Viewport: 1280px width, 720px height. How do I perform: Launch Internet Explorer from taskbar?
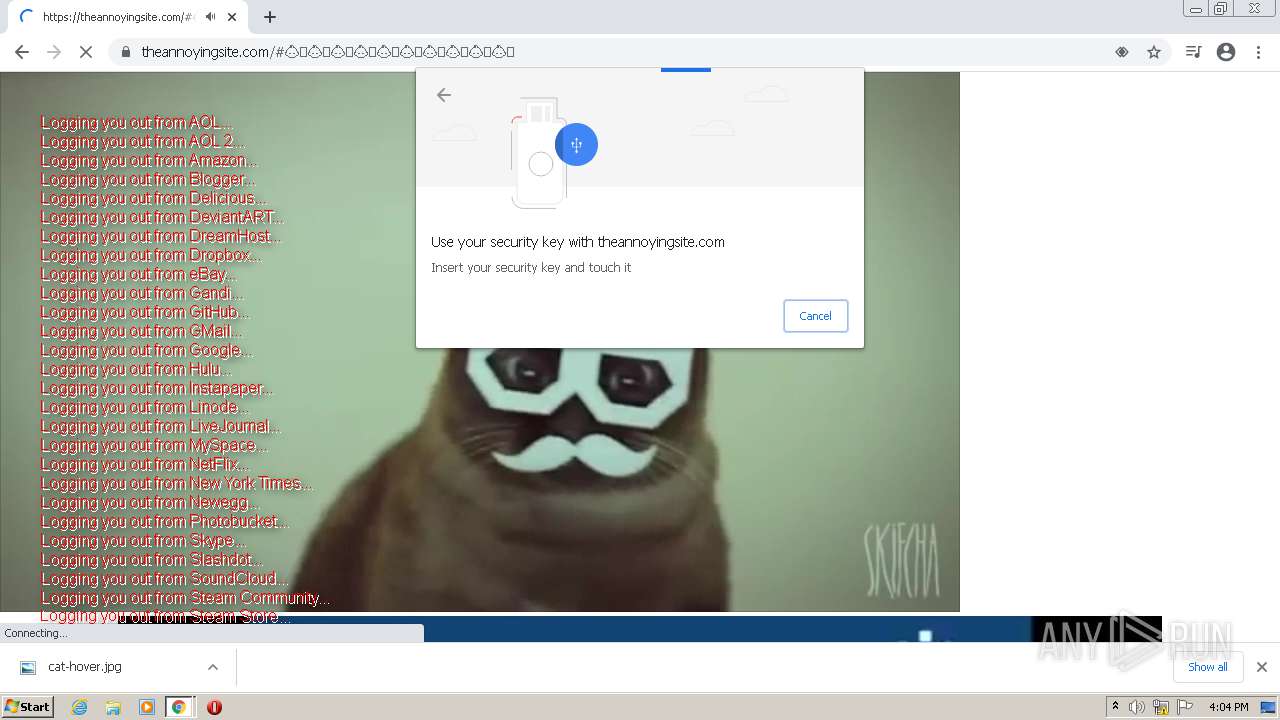point(80,707)
